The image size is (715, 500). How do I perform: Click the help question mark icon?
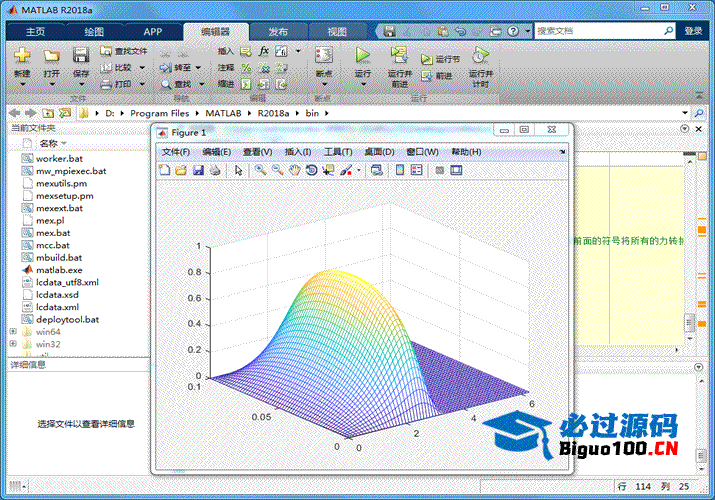click(x=513, y=31)
